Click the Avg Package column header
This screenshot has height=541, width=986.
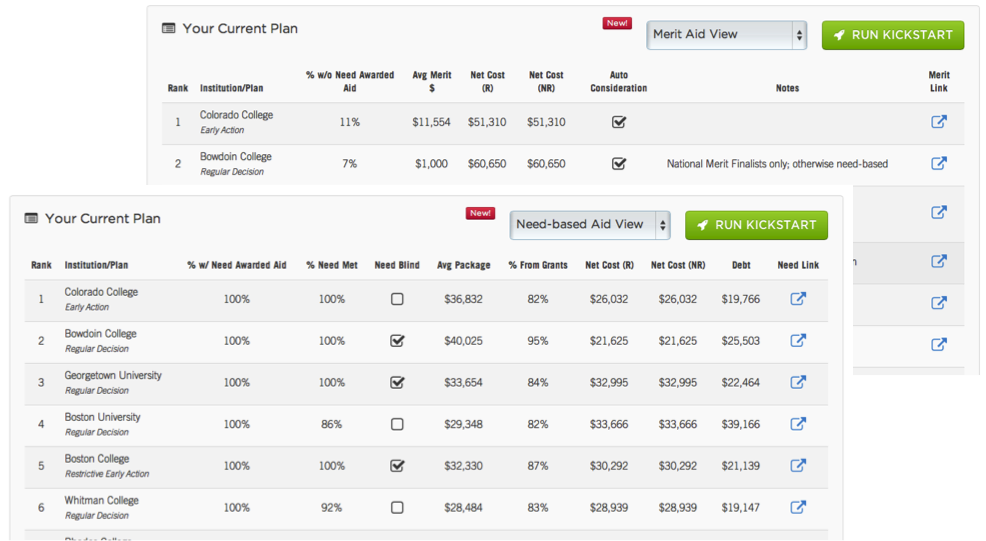(x=463, y=265)
